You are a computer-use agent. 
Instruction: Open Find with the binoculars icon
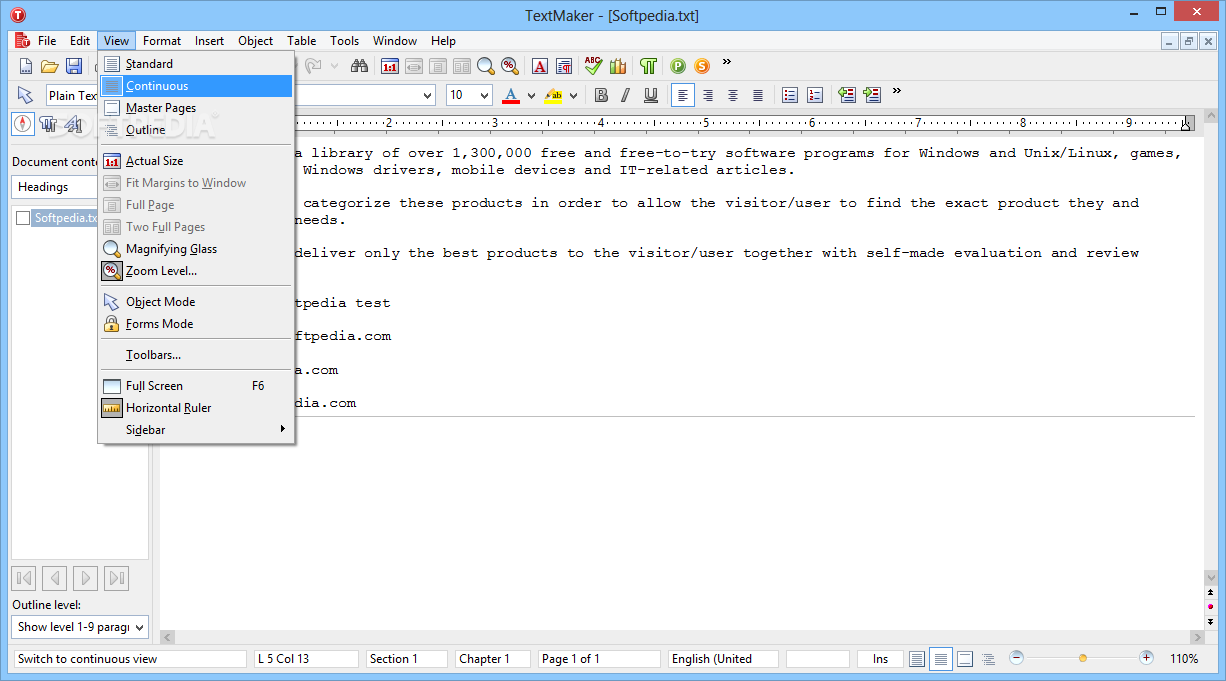point(359,66)
